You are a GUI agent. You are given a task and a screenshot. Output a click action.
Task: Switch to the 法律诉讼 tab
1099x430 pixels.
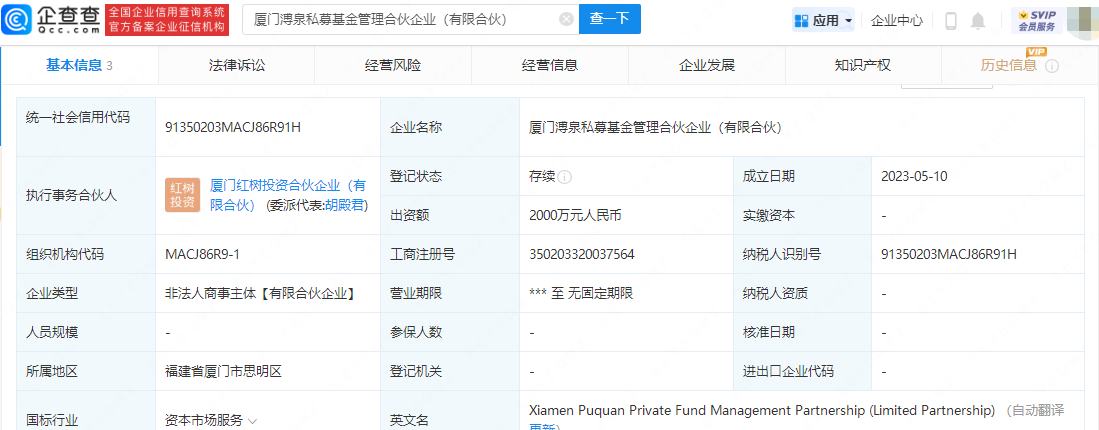[237, 66]
